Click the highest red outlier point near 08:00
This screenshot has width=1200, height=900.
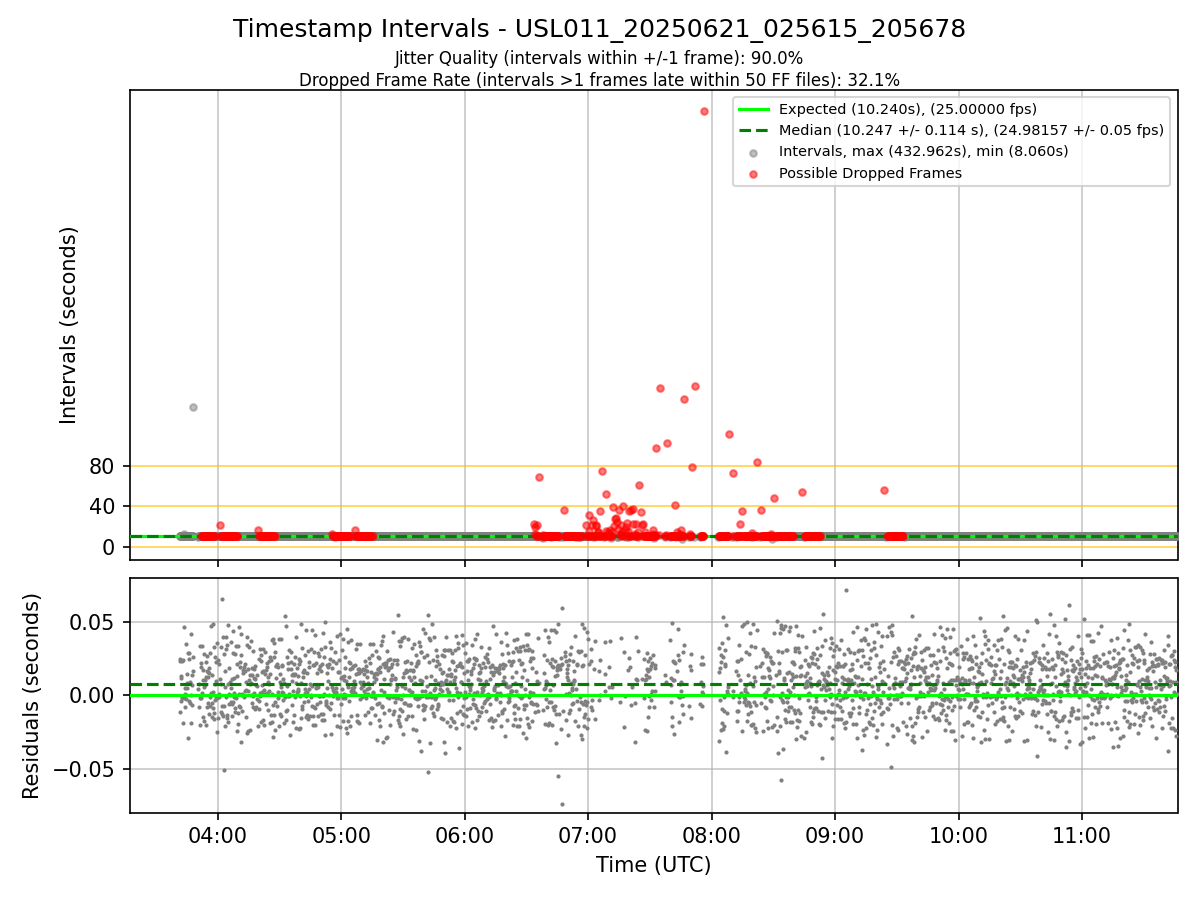coord(704,111)
